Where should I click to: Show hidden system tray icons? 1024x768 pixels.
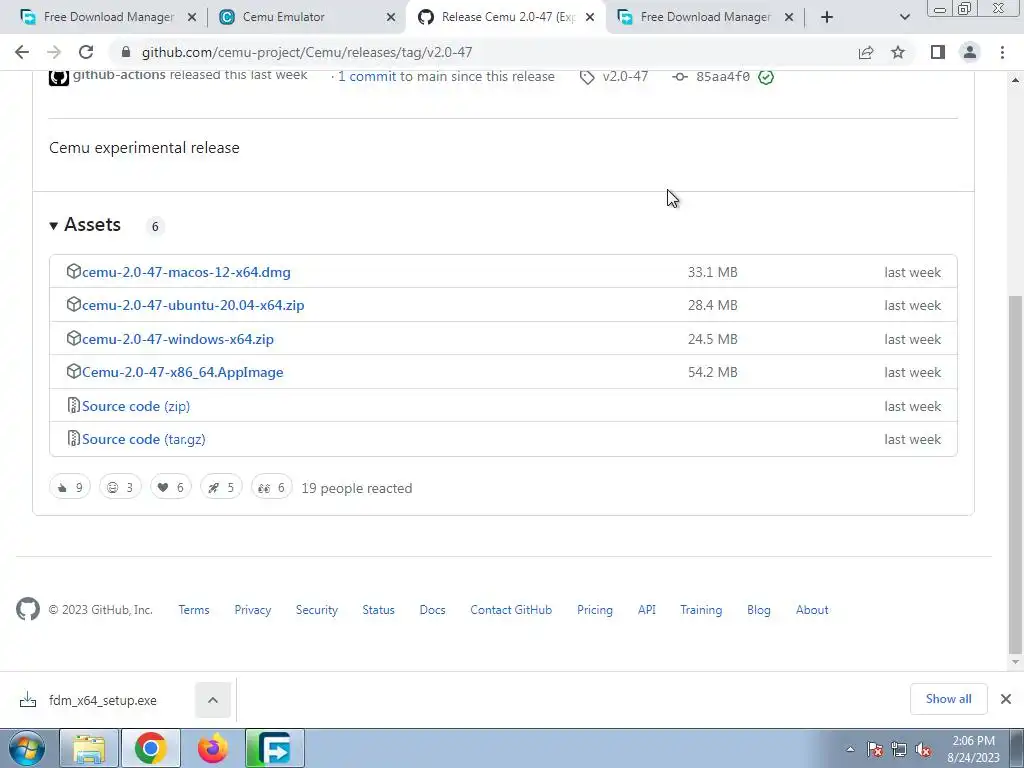(x=850, y=750)
